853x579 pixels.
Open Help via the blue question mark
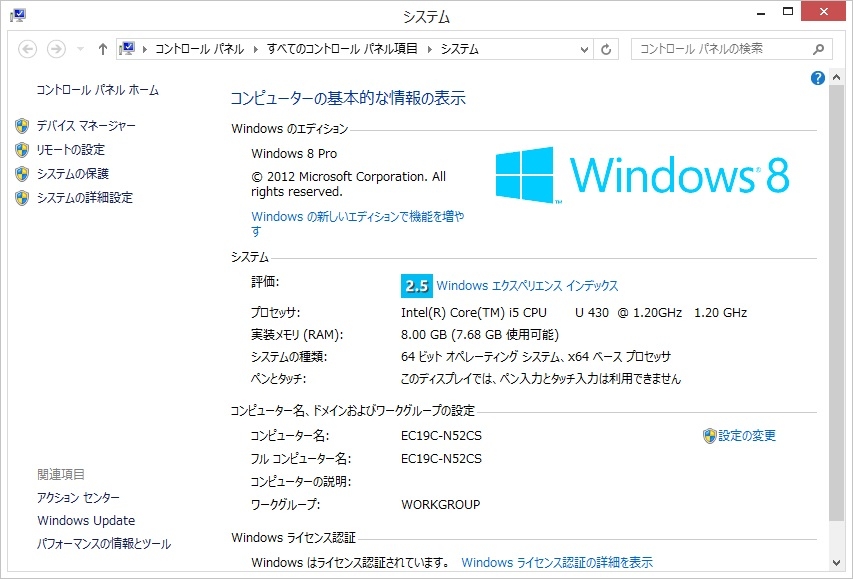tap(817, 78)
